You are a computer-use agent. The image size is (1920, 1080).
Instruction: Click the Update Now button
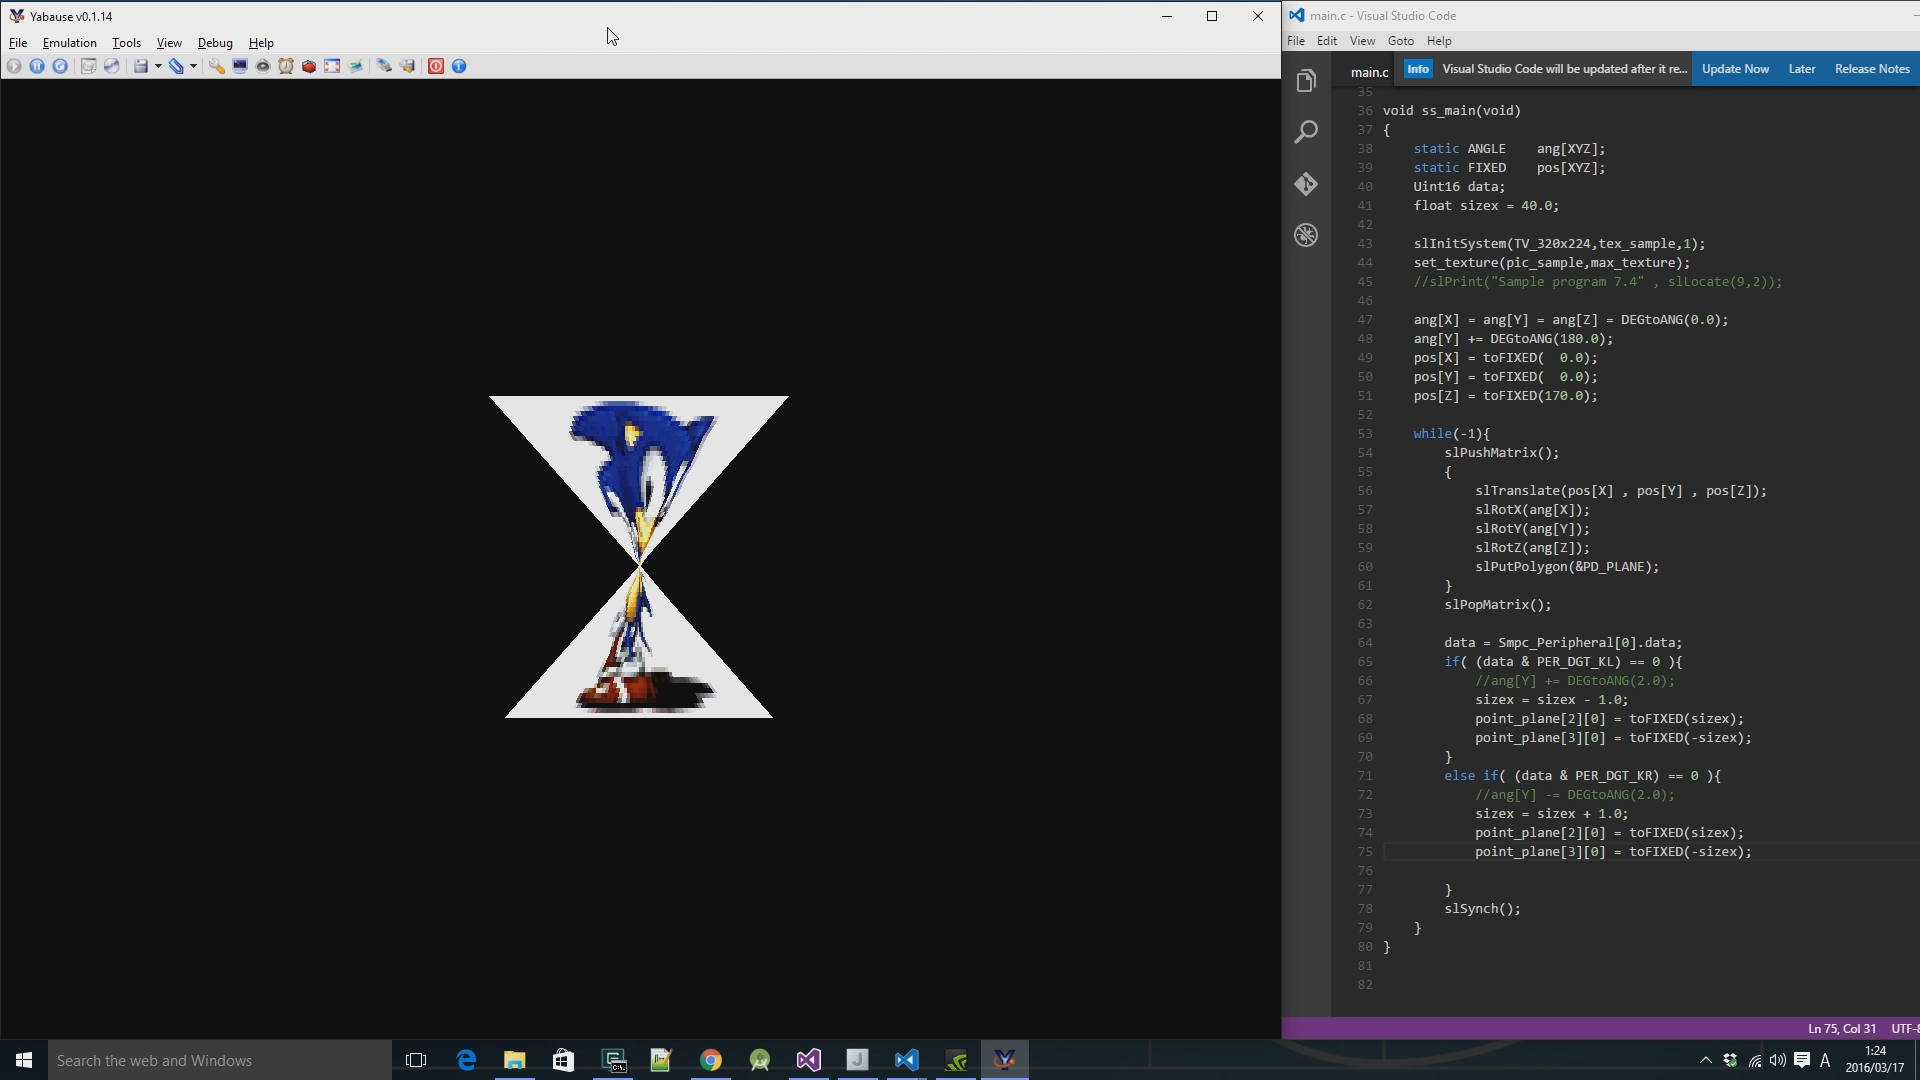1735,69
